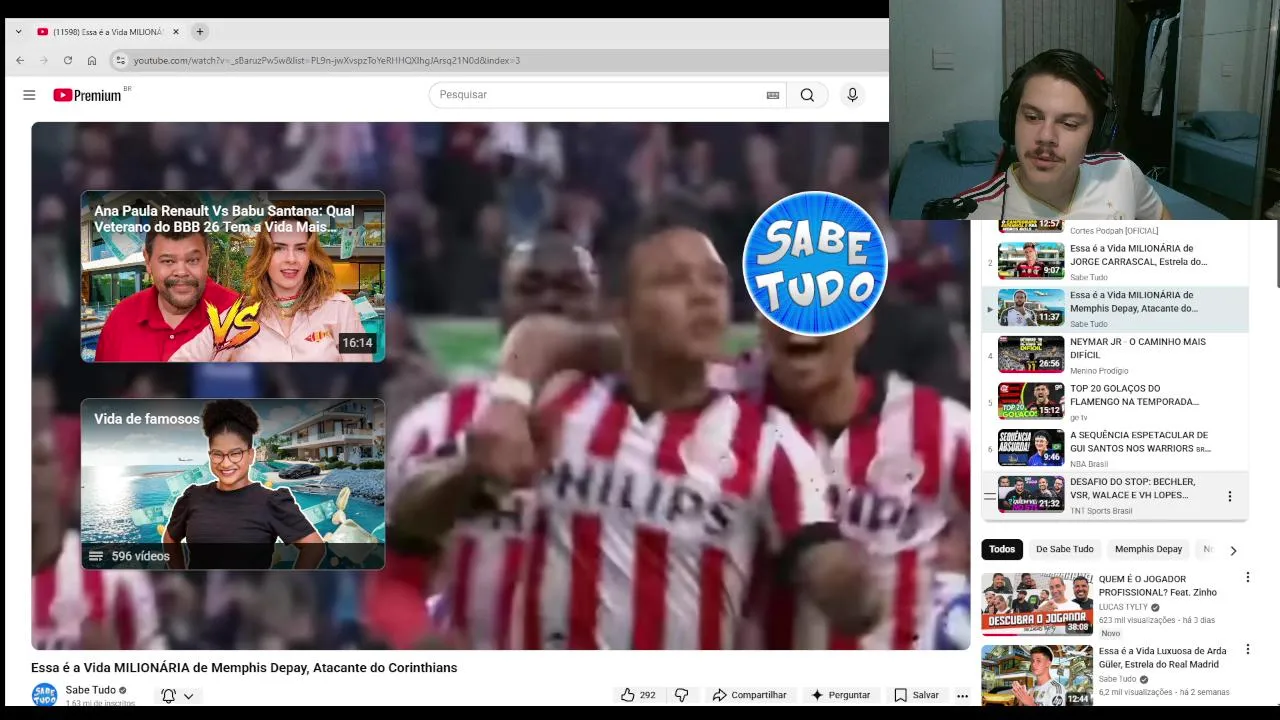Play TOP 20 GOLAÇOS DO FLAMENGO video

click(x=1115, y=402)
